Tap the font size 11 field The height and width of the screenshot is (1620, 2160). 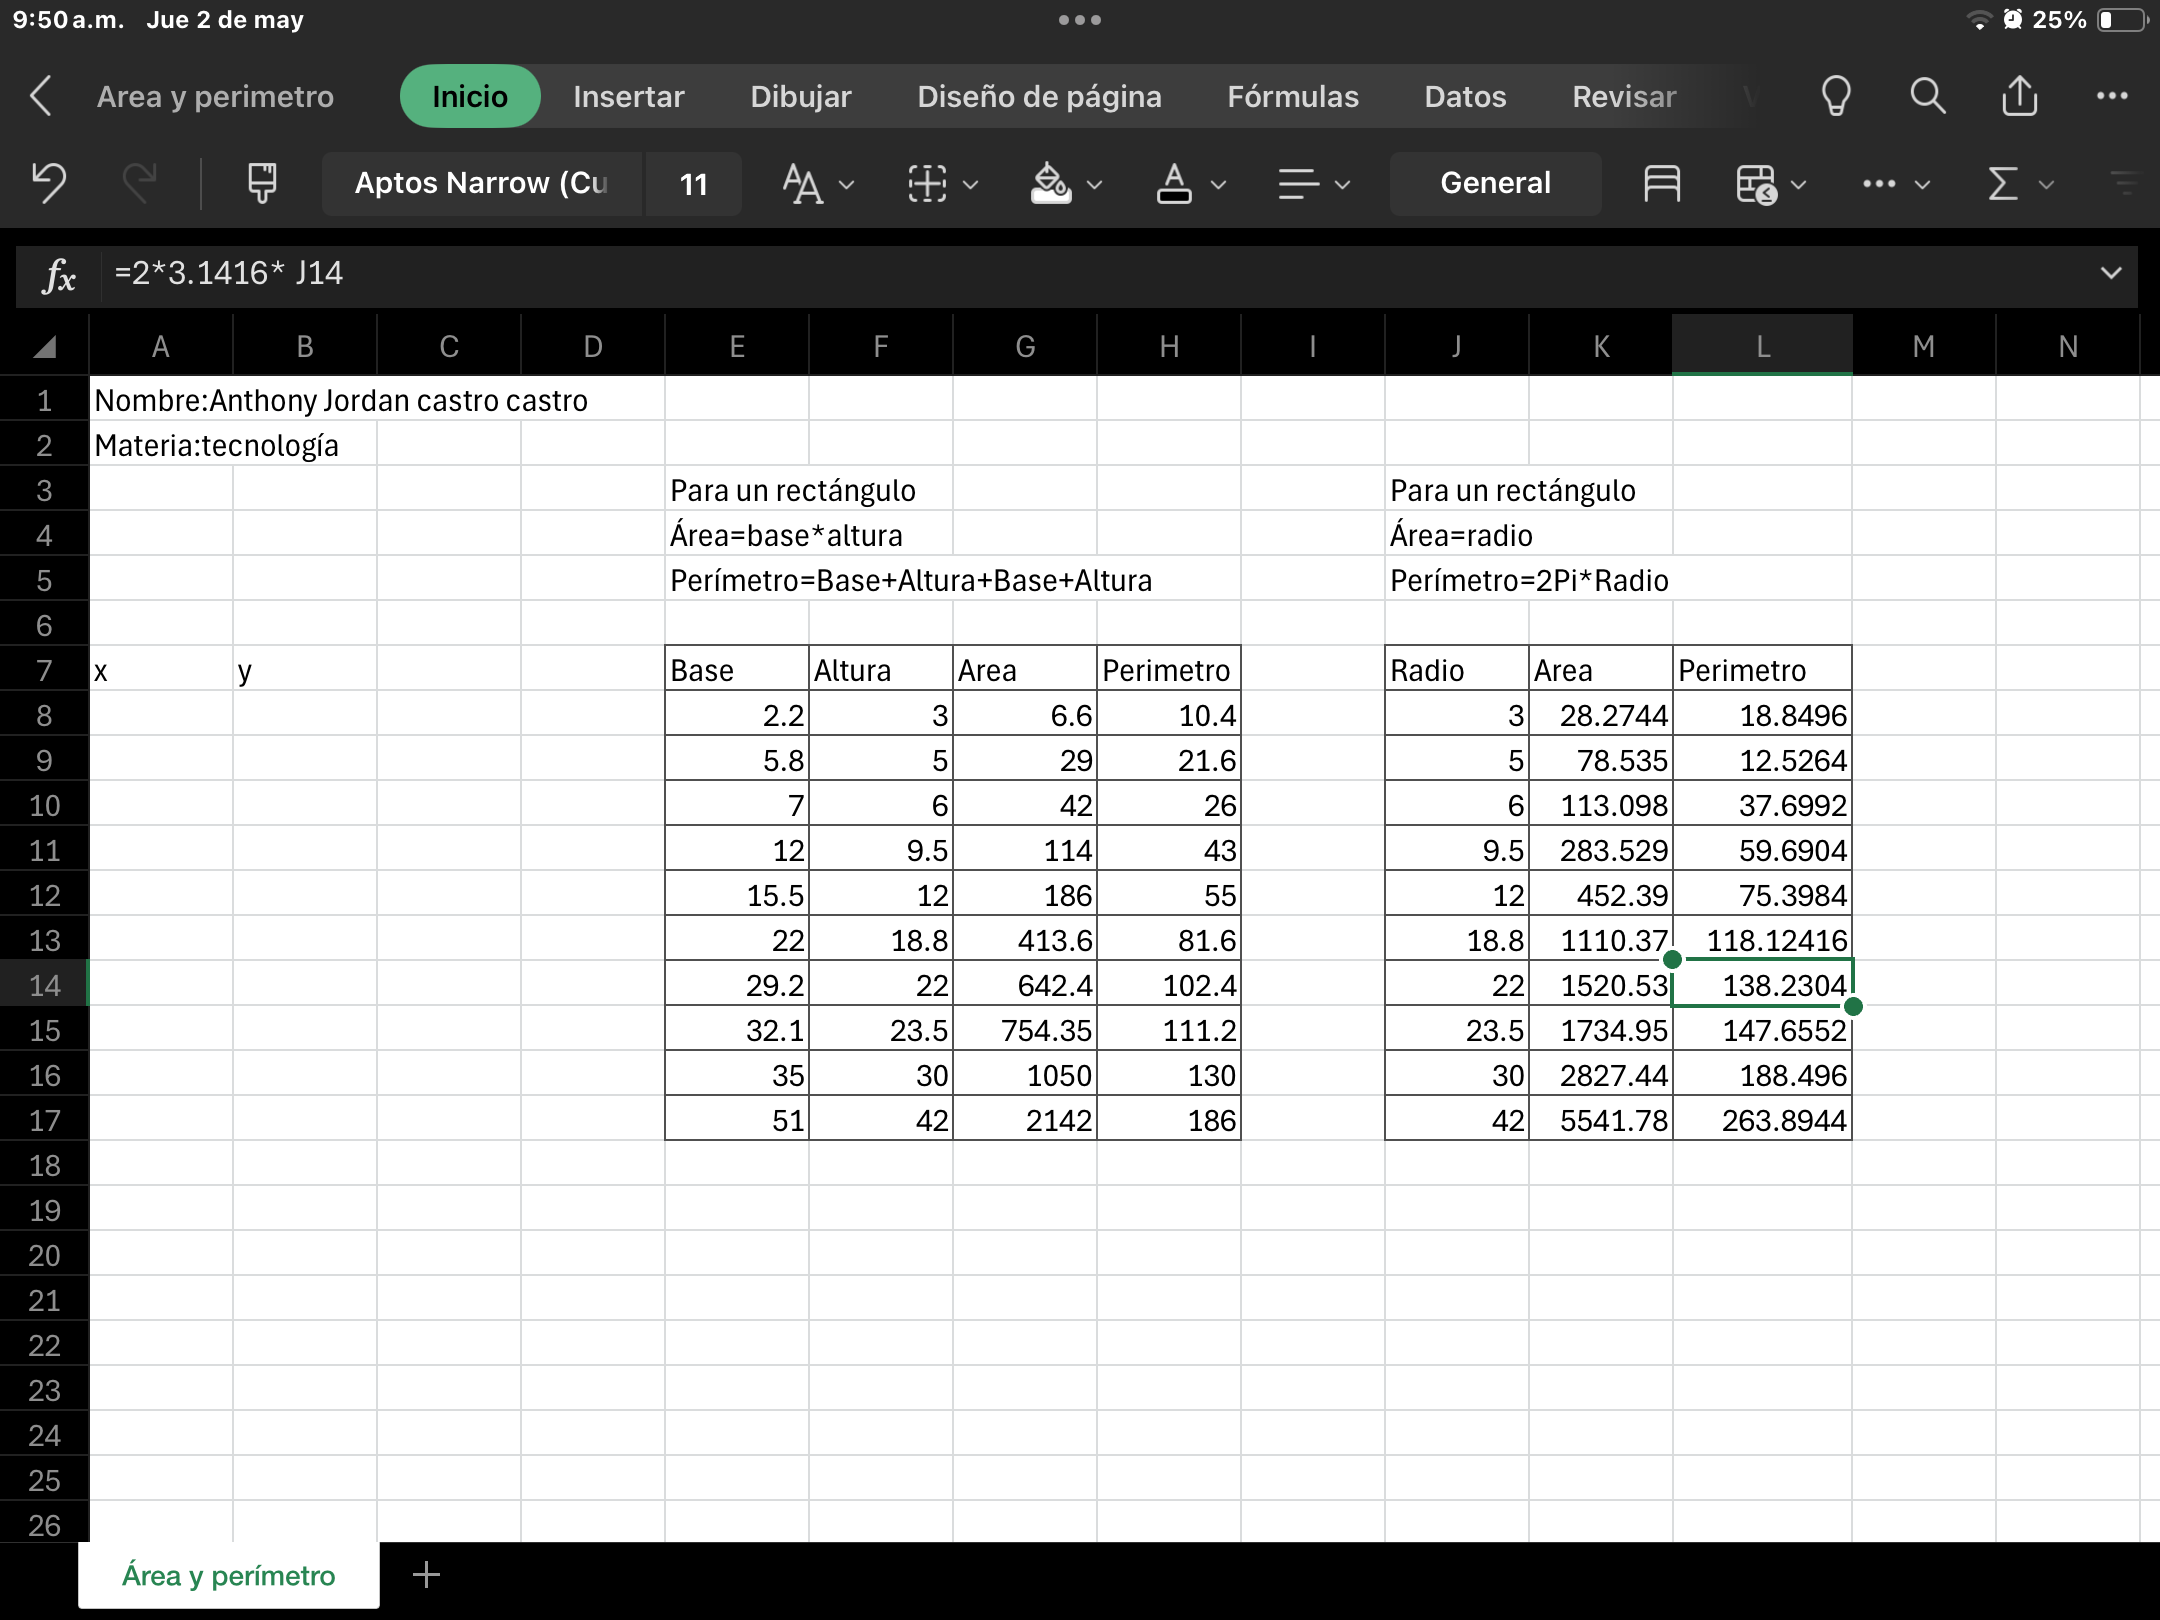click(693, 183)
